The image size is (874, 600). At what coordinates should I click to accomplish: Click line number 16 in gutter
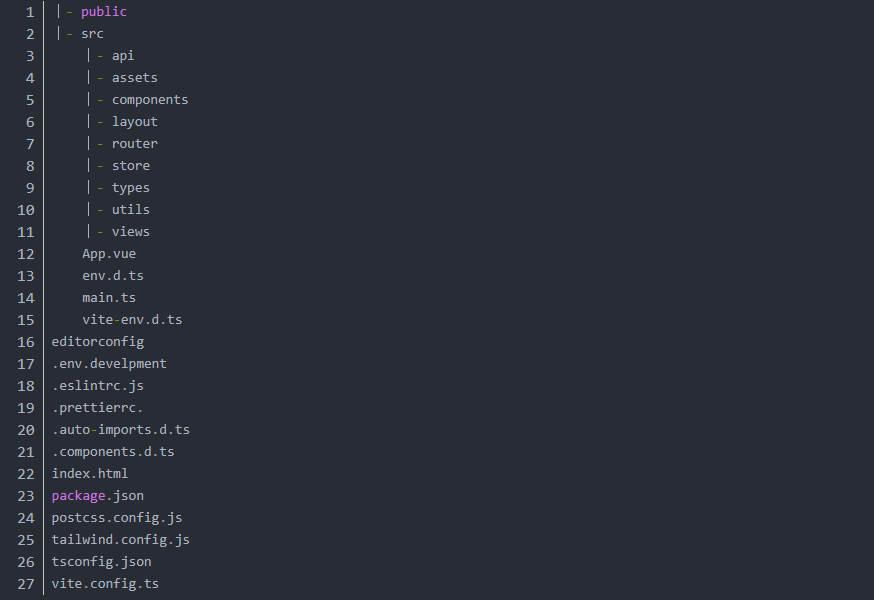[26, 342]
